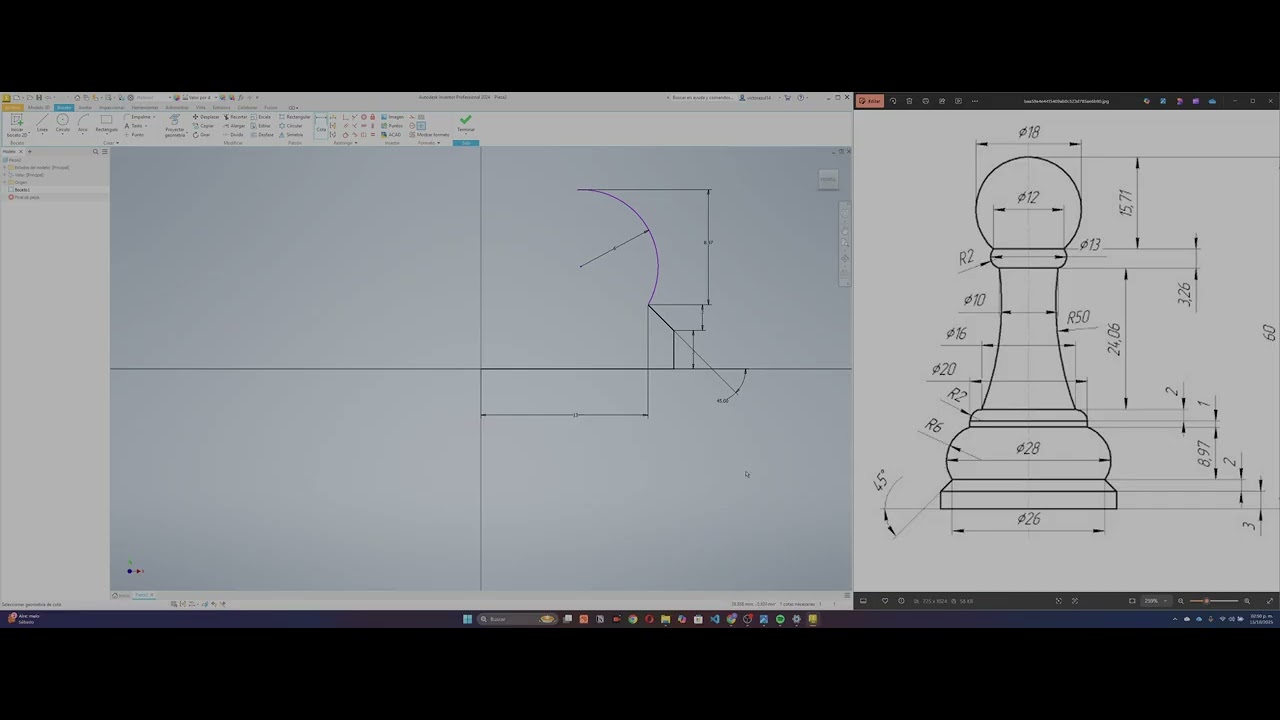Select the Rectángulo tool
Image resolution: width=1280 pixels, height=720 pixels.
(106, 122)
